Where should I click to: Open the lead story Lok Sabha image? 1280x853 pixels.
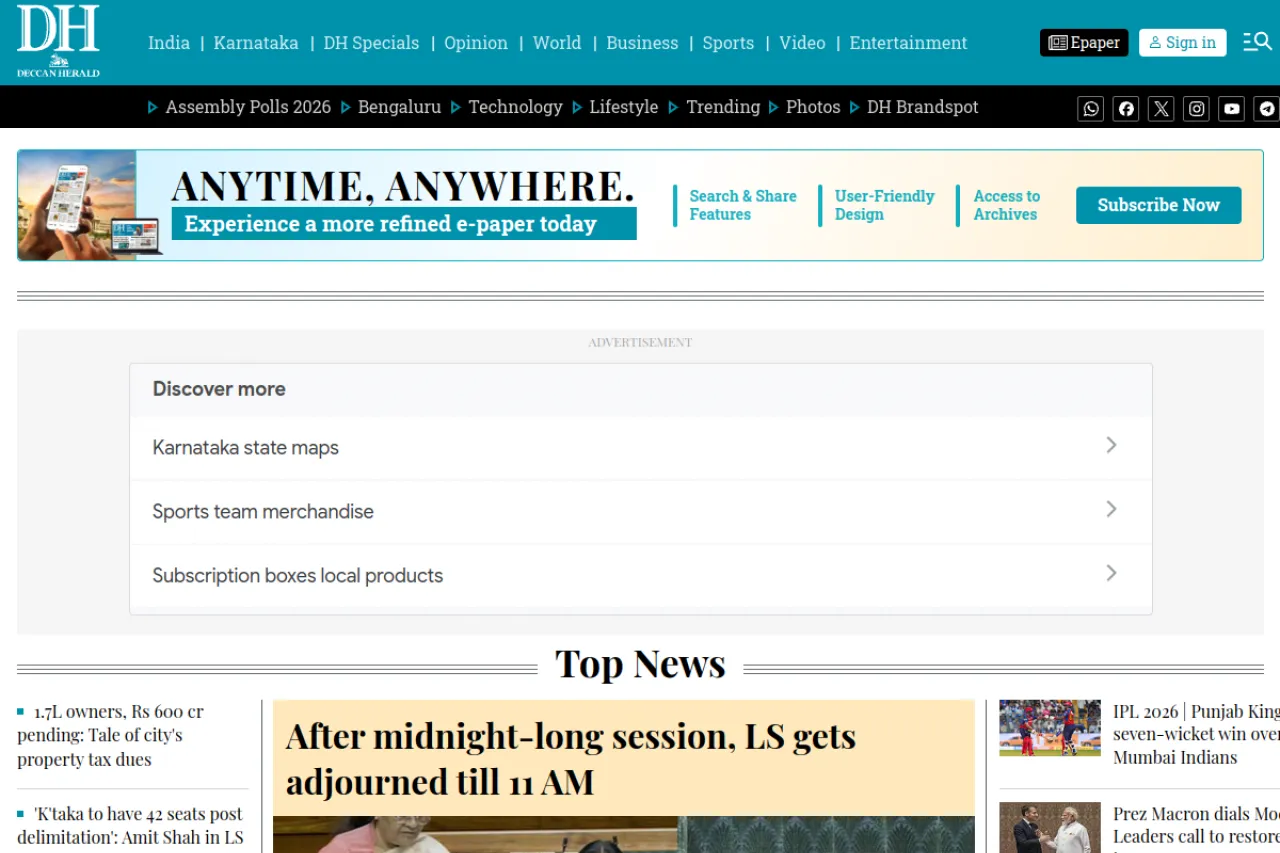624,835
